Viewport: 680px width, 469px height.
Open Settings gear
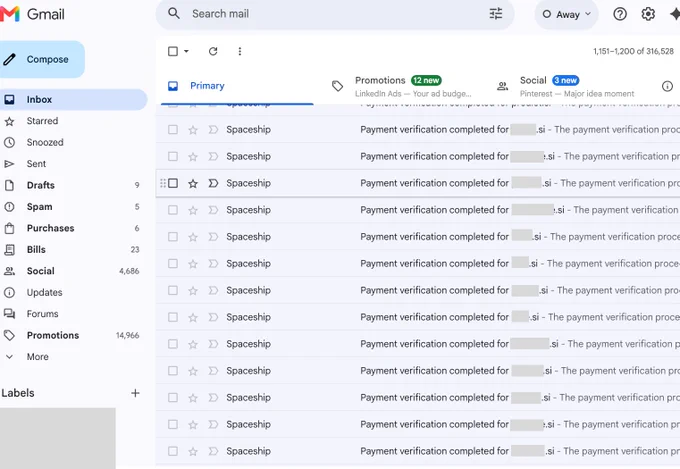tap(648, 14)
